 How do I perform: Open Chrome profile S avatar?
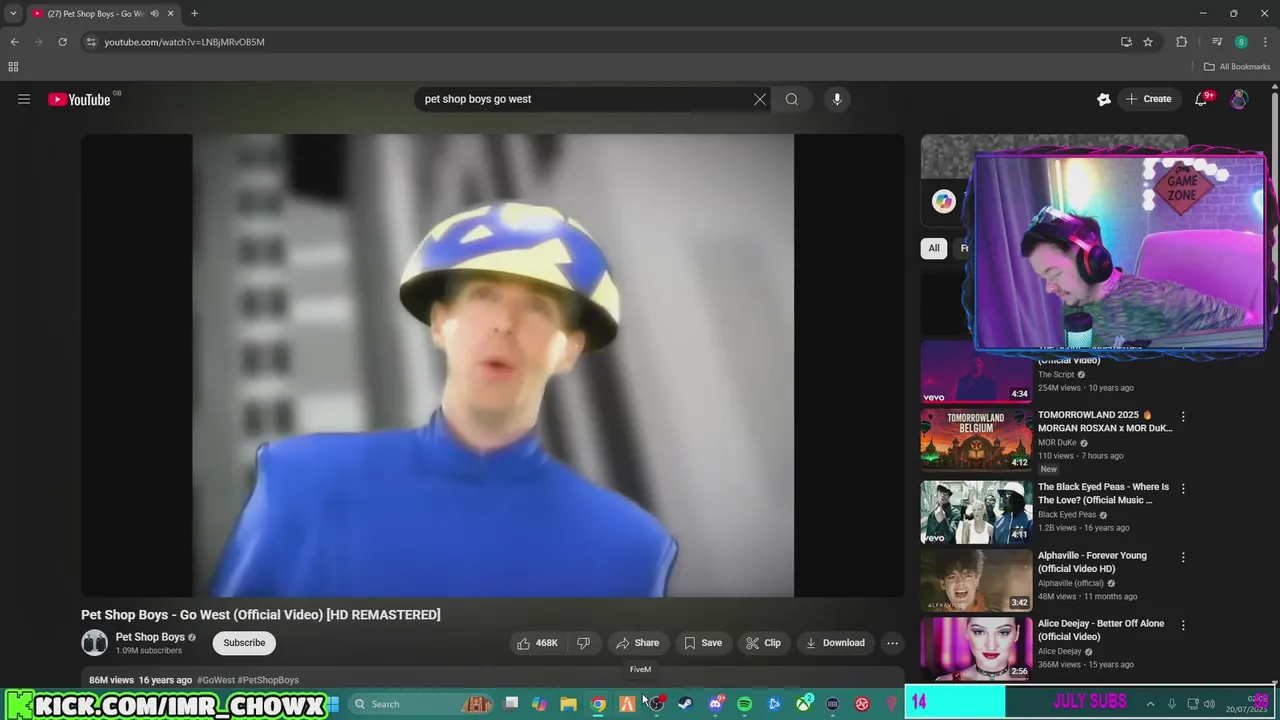tap(1241, 42)
